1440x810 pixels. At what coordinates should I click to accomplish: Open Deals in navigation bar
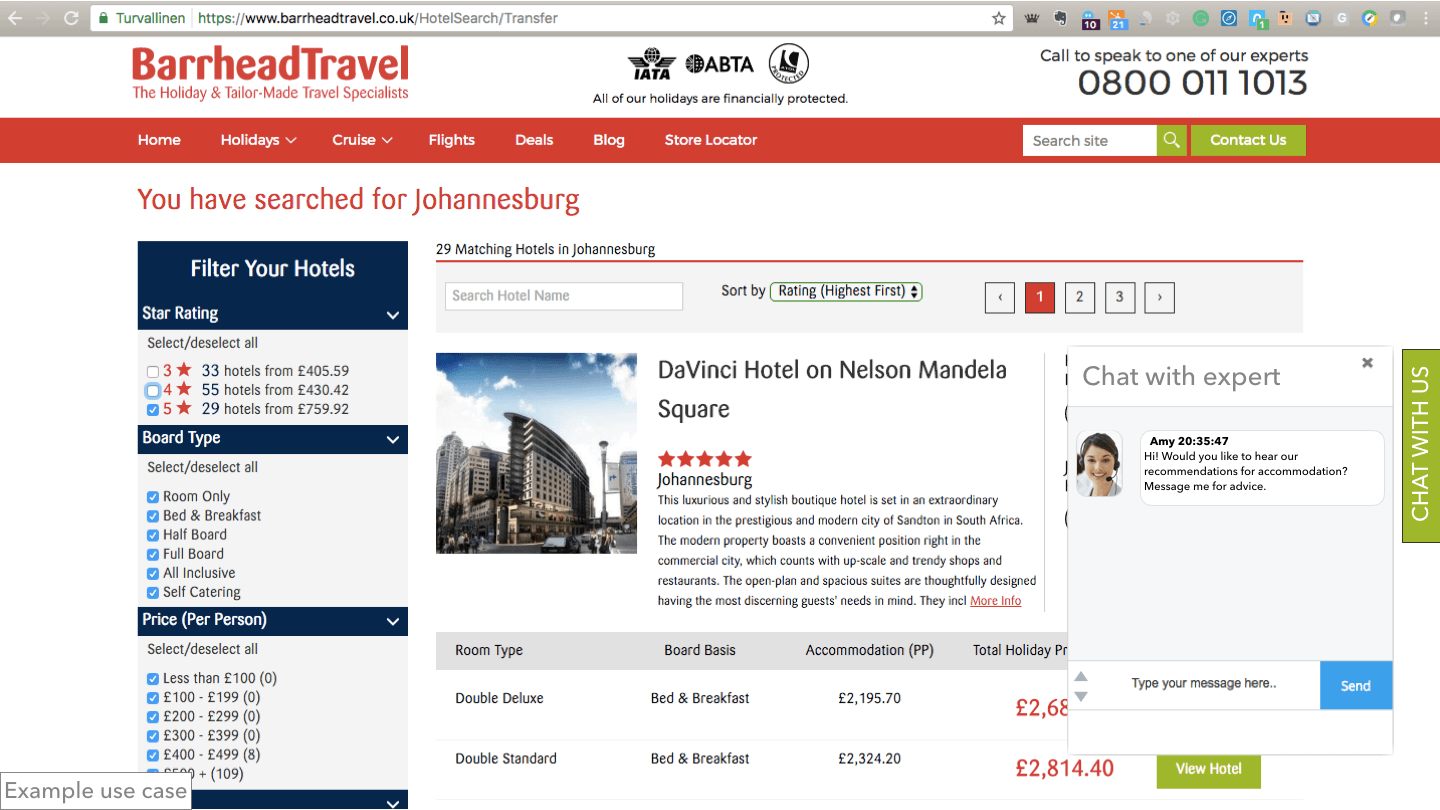[534, 140]
